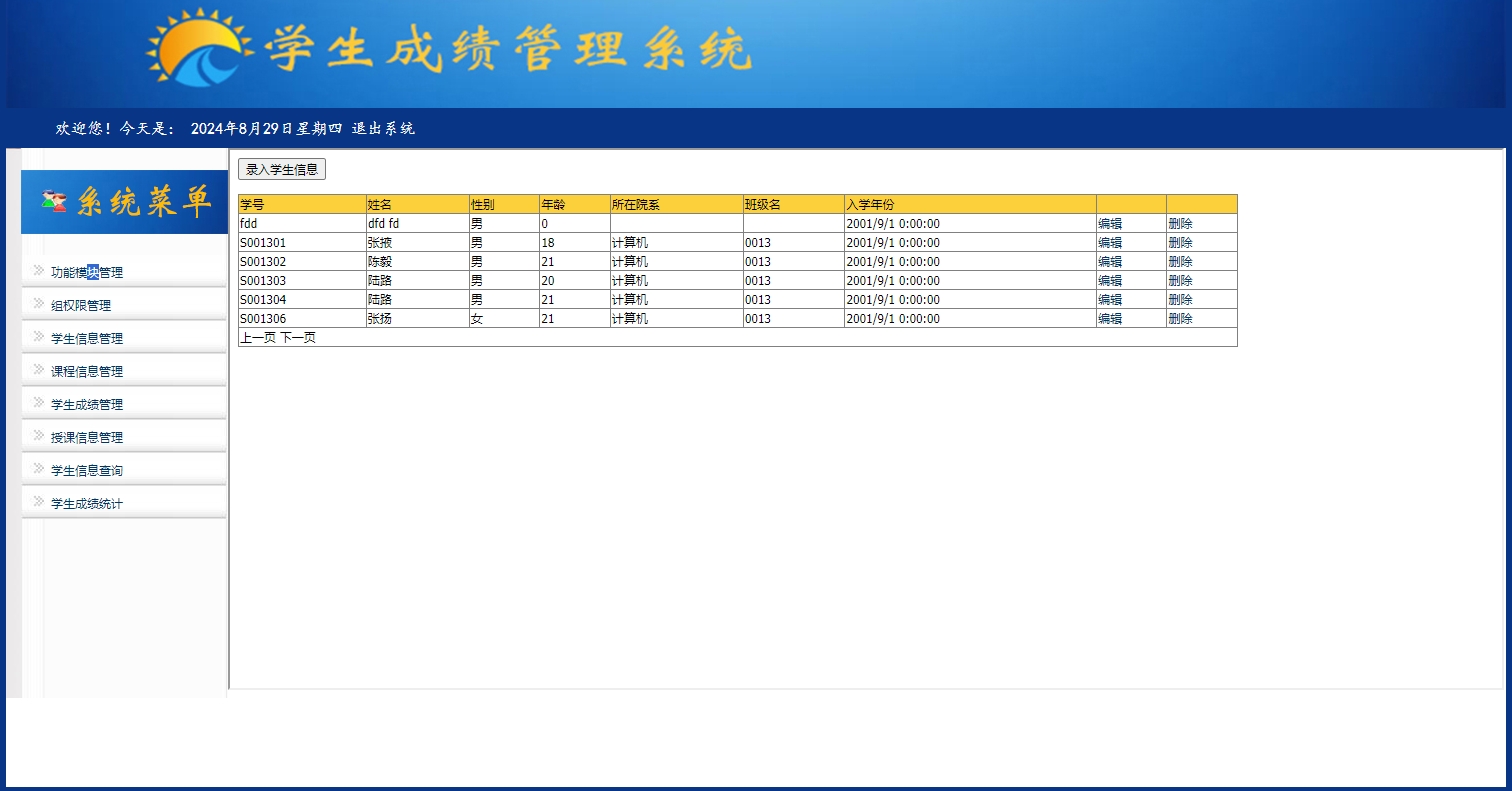Edit student S001302 row
Screen dimensions: 1512x791
[1110, 261]
